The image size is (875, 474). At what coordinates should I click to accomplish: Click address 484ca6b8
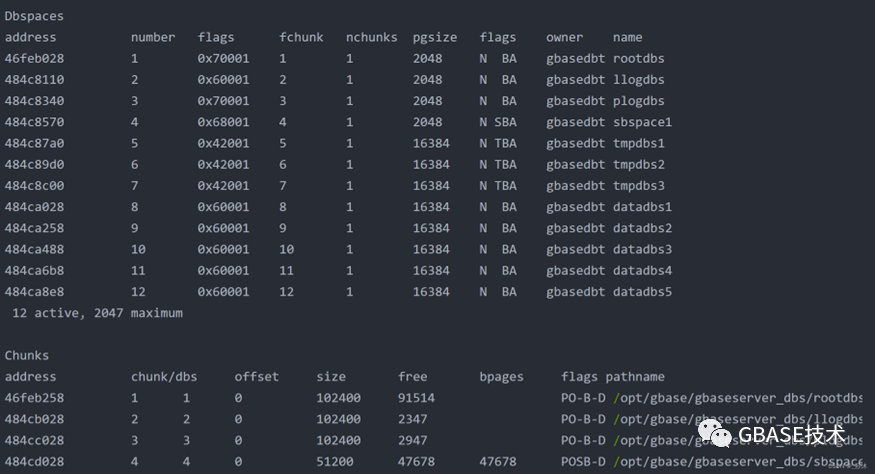point(34,271)
